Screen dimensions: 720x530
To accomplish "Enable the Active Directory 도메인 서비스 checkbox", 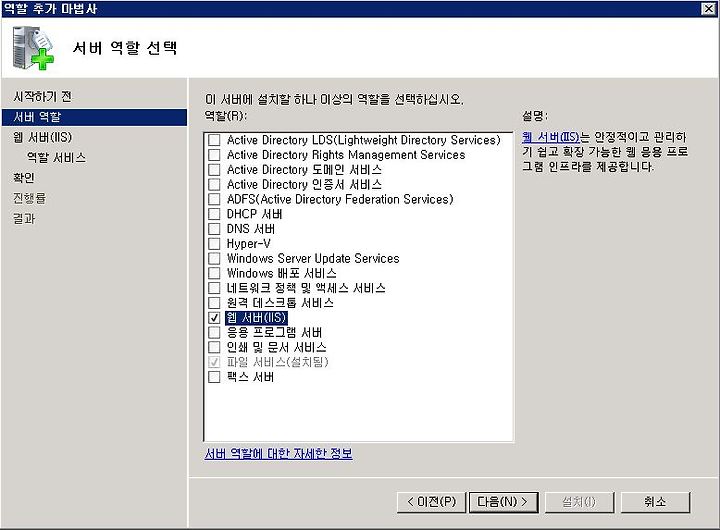I will point(214,169).
